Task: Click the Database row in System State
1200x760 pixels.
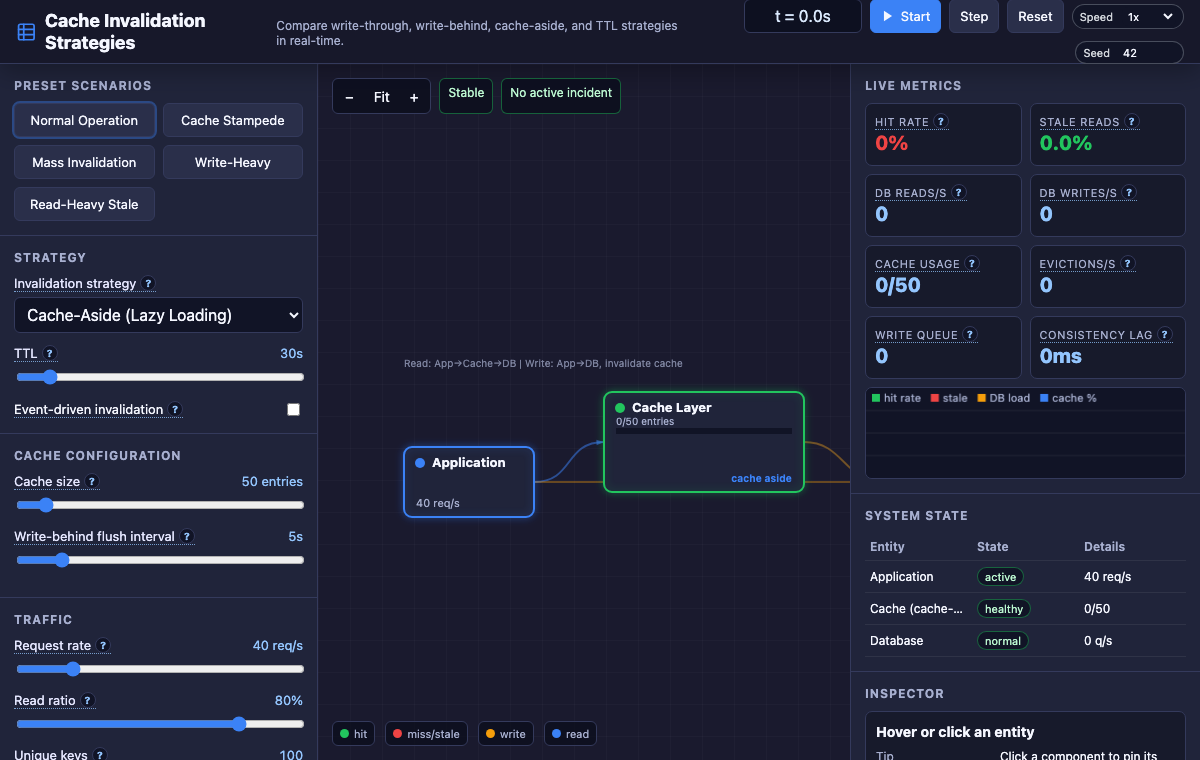Action: coord(1025,641)
